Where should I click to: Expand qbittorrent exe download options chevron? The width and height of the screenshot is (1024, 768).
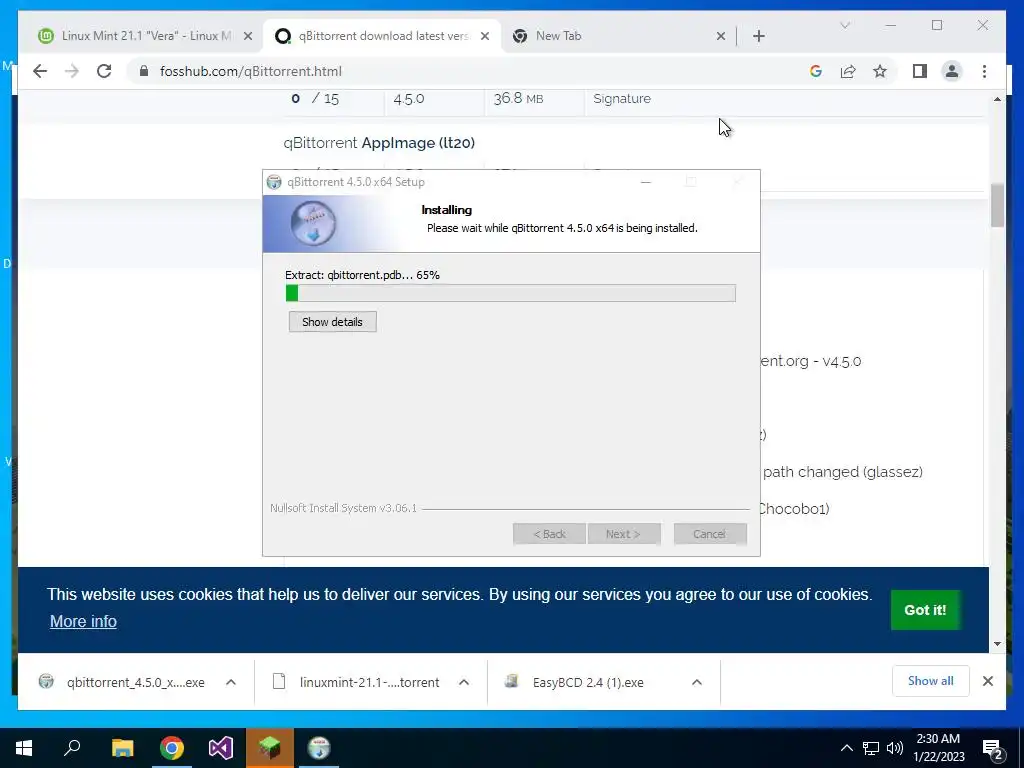tap(231, 682)
